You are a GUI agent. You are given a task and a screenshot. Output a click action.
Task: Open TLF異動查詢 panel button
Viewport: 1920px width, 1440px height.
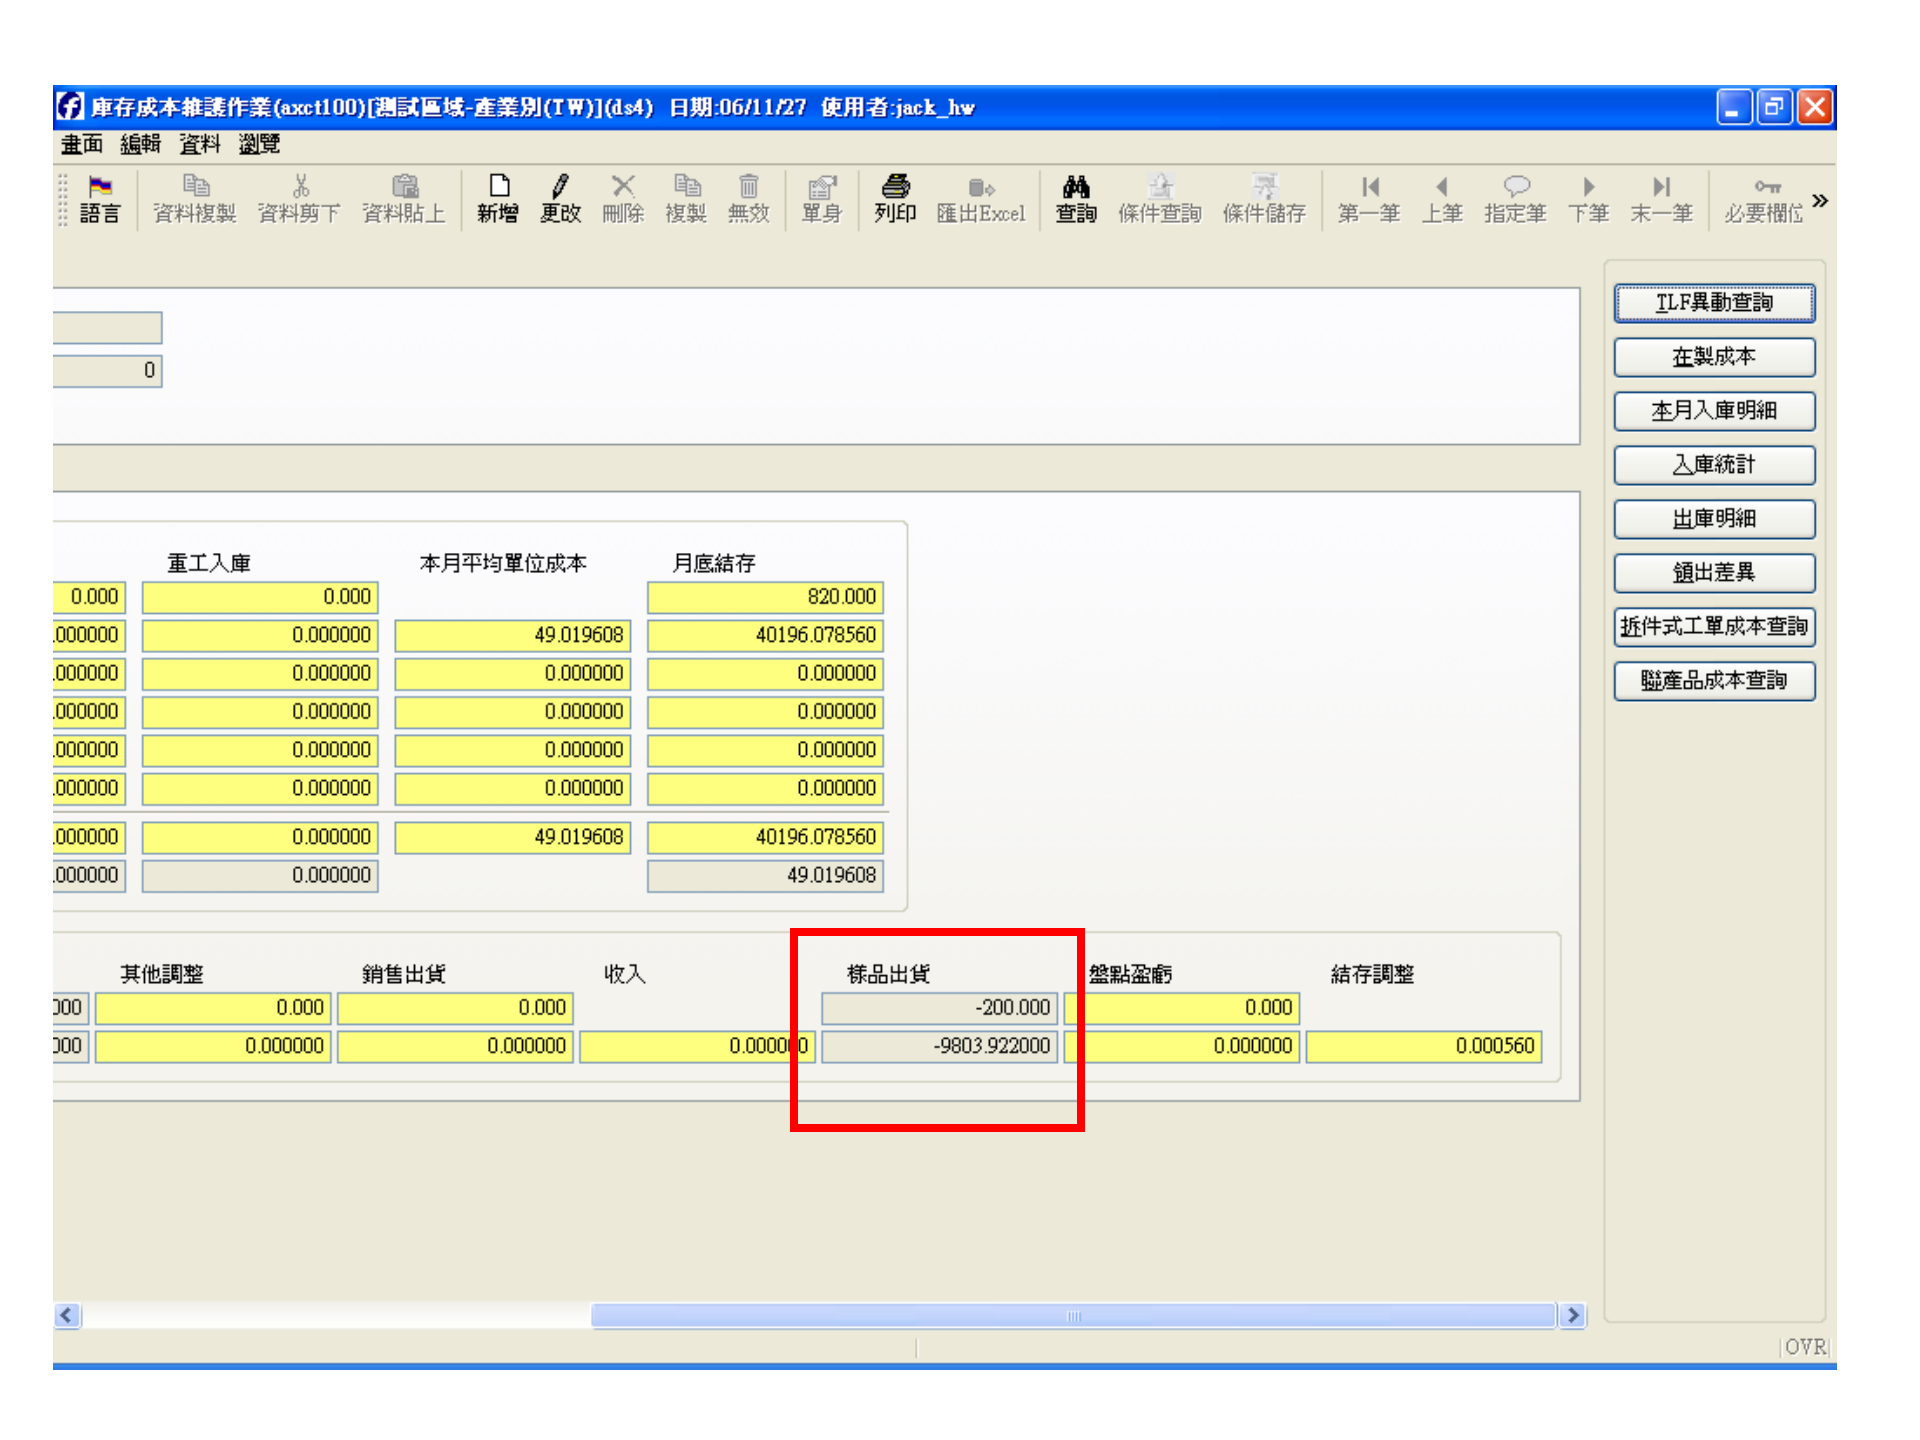pos(1714,303)
